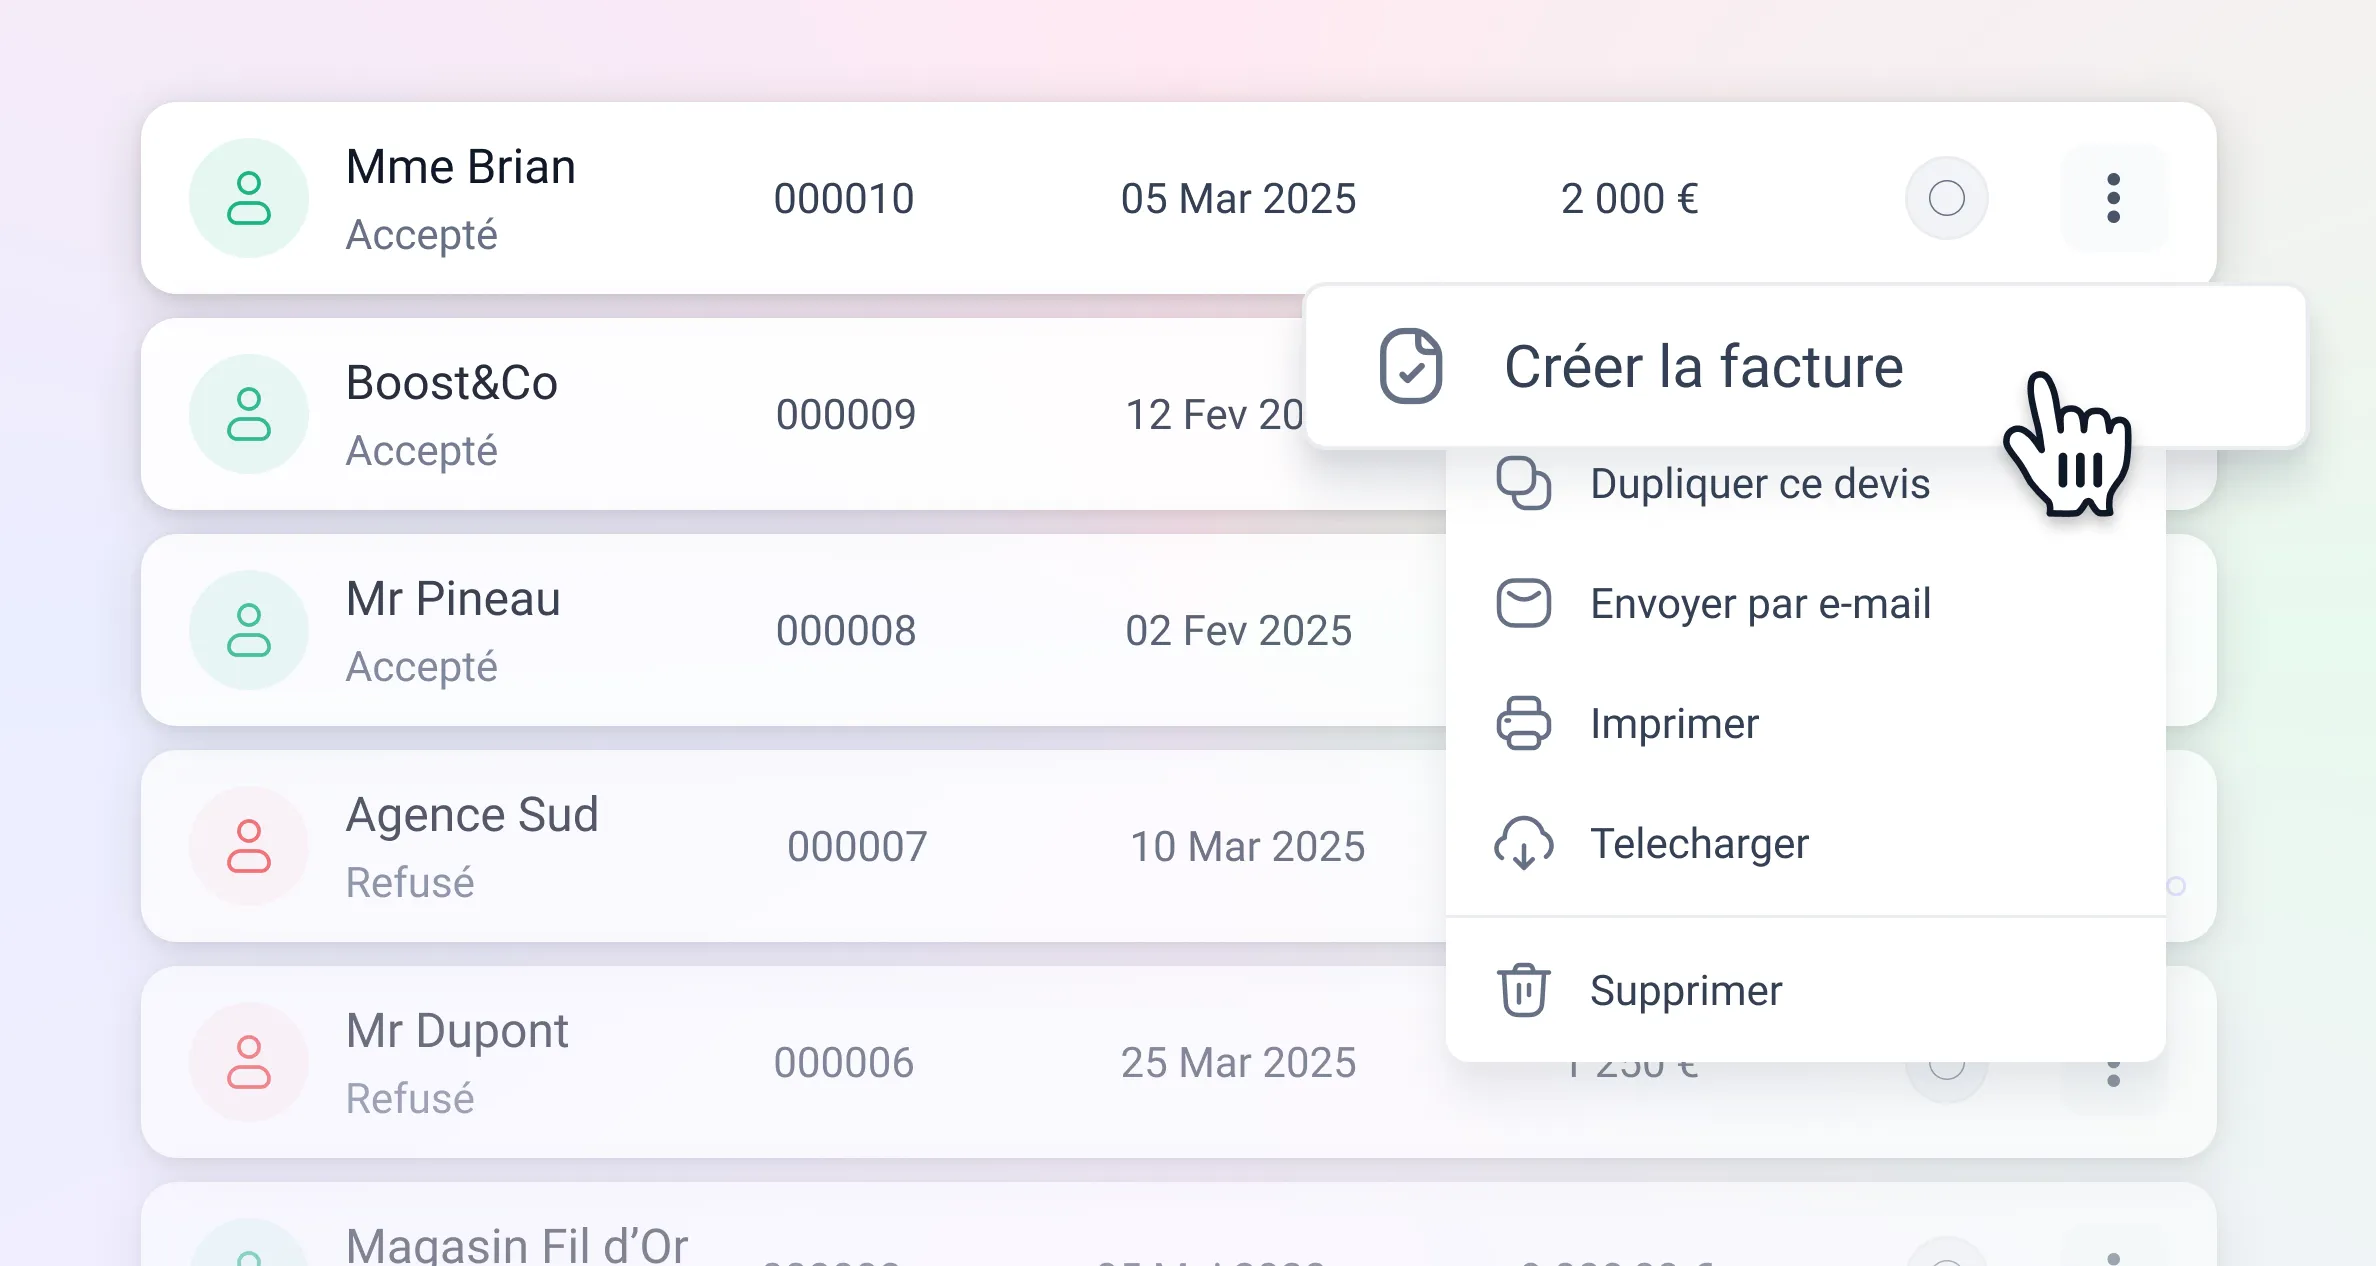Click quote number 000008 on Mr Pineau's row

coord(846,630)
